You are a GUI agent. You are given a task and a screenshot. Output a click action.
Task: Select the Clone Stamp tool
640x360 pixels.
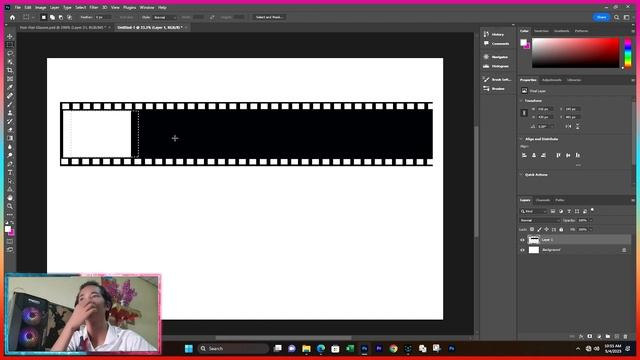10,113
